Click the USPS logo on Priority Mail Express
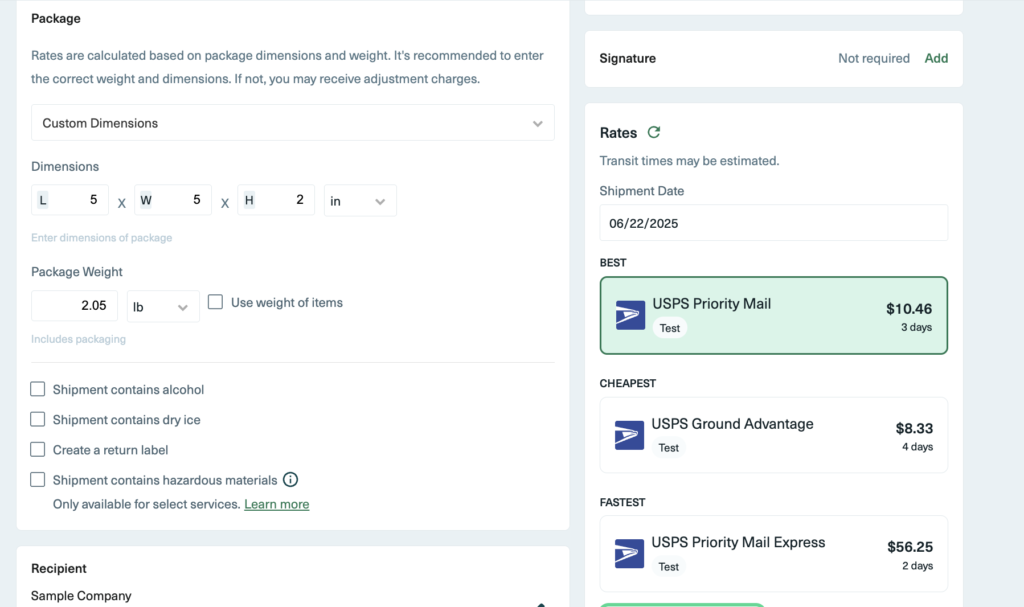The image size is (1024, 607). (x=629, y=554)
